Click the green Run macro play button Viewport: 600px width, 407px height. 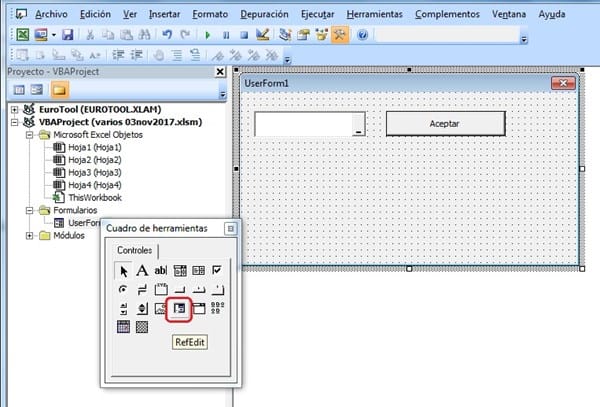point(208,36)
